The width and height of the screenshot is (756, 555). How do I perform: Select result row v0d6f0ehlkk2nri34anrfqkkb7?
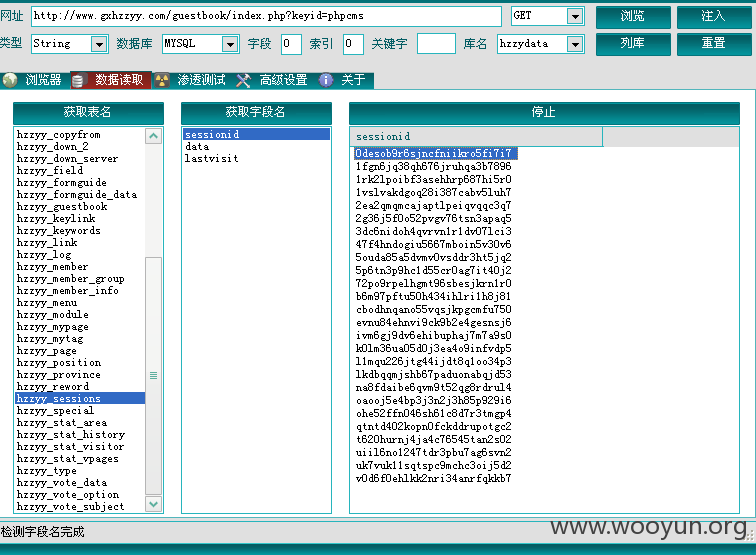[x=433, y=479]
